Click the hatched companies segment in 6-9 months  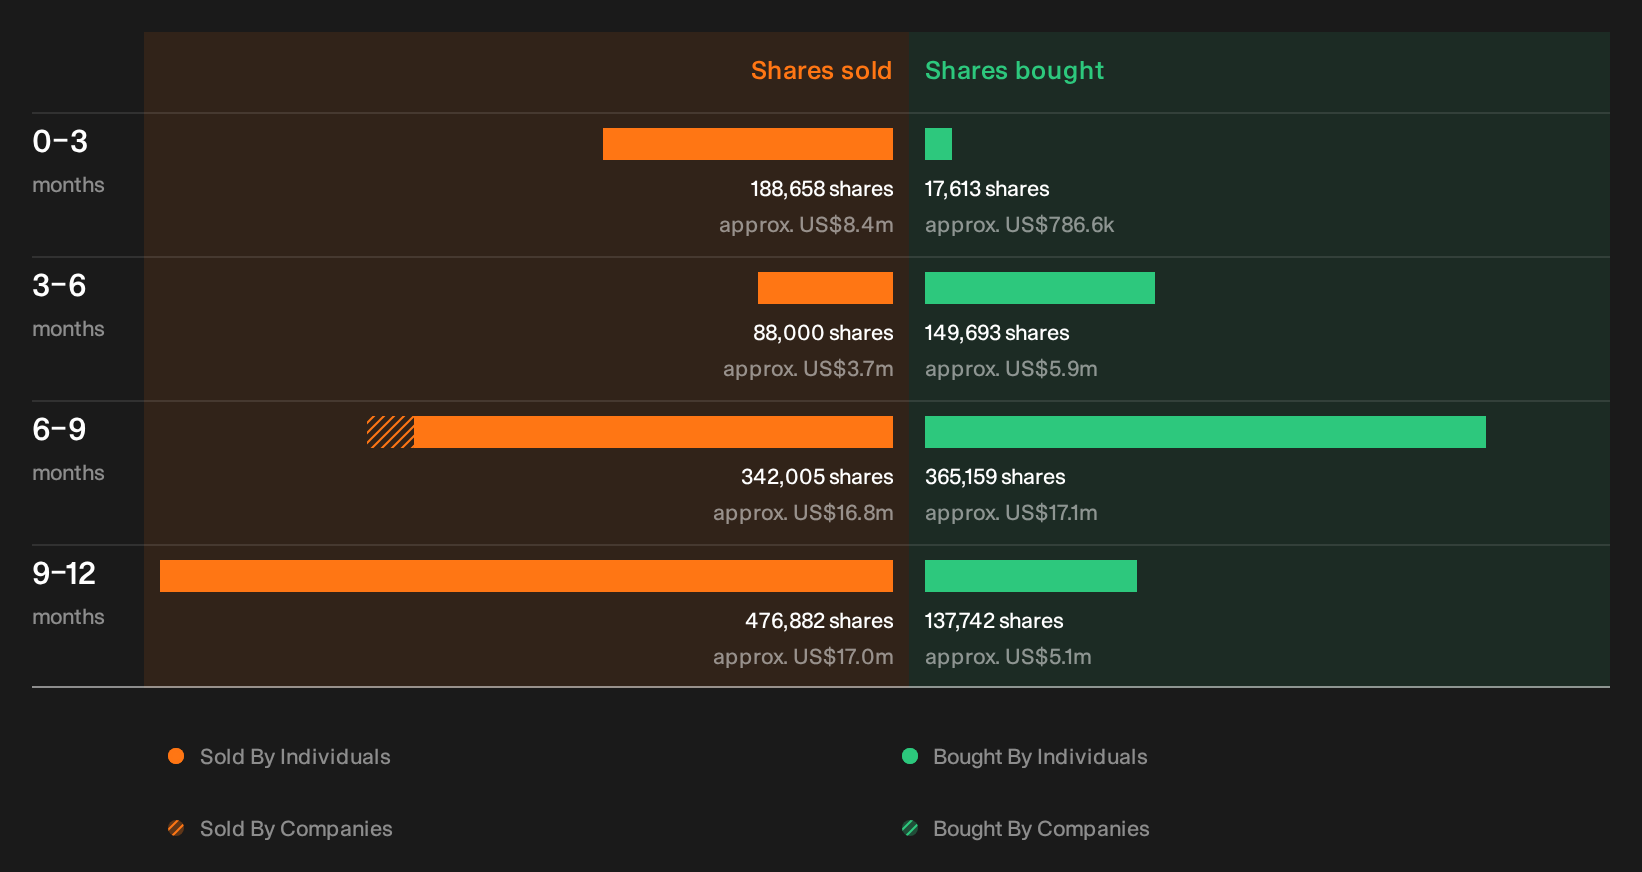(x=390, y=432)
